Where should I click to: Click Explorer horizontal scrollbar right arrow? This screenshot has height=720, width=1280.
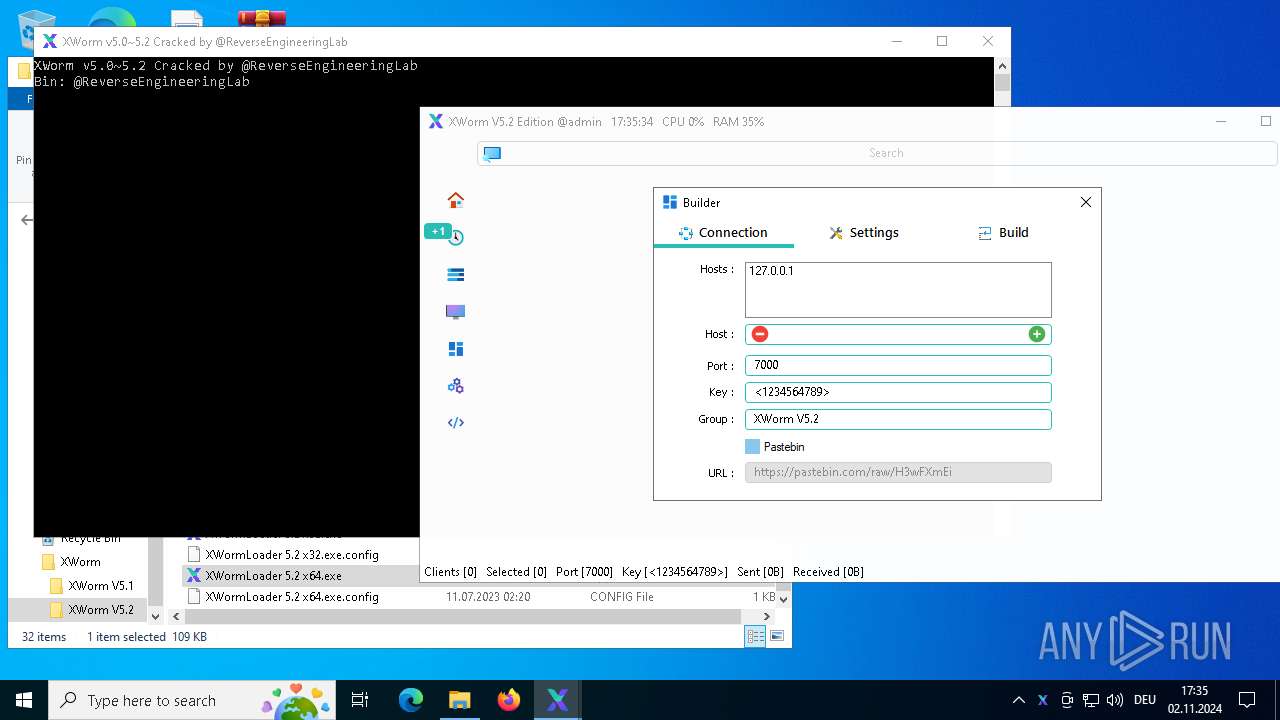[x=768, y=616]
